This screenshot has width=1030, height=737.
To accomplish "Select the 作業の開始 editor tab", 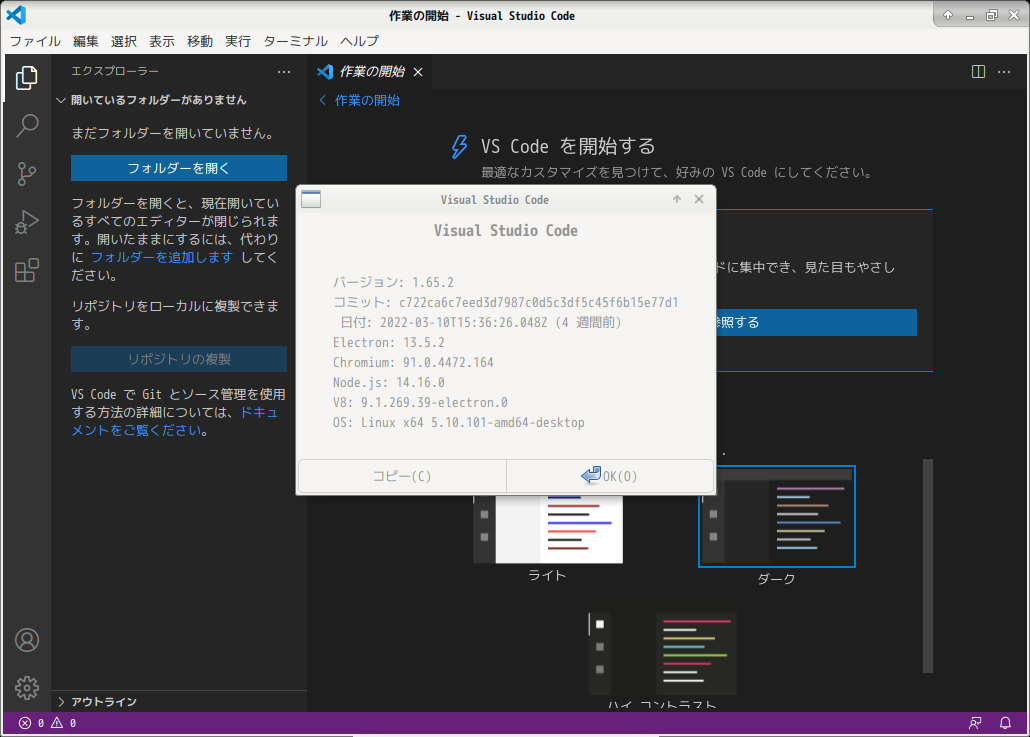I will [x=370, y=72].
